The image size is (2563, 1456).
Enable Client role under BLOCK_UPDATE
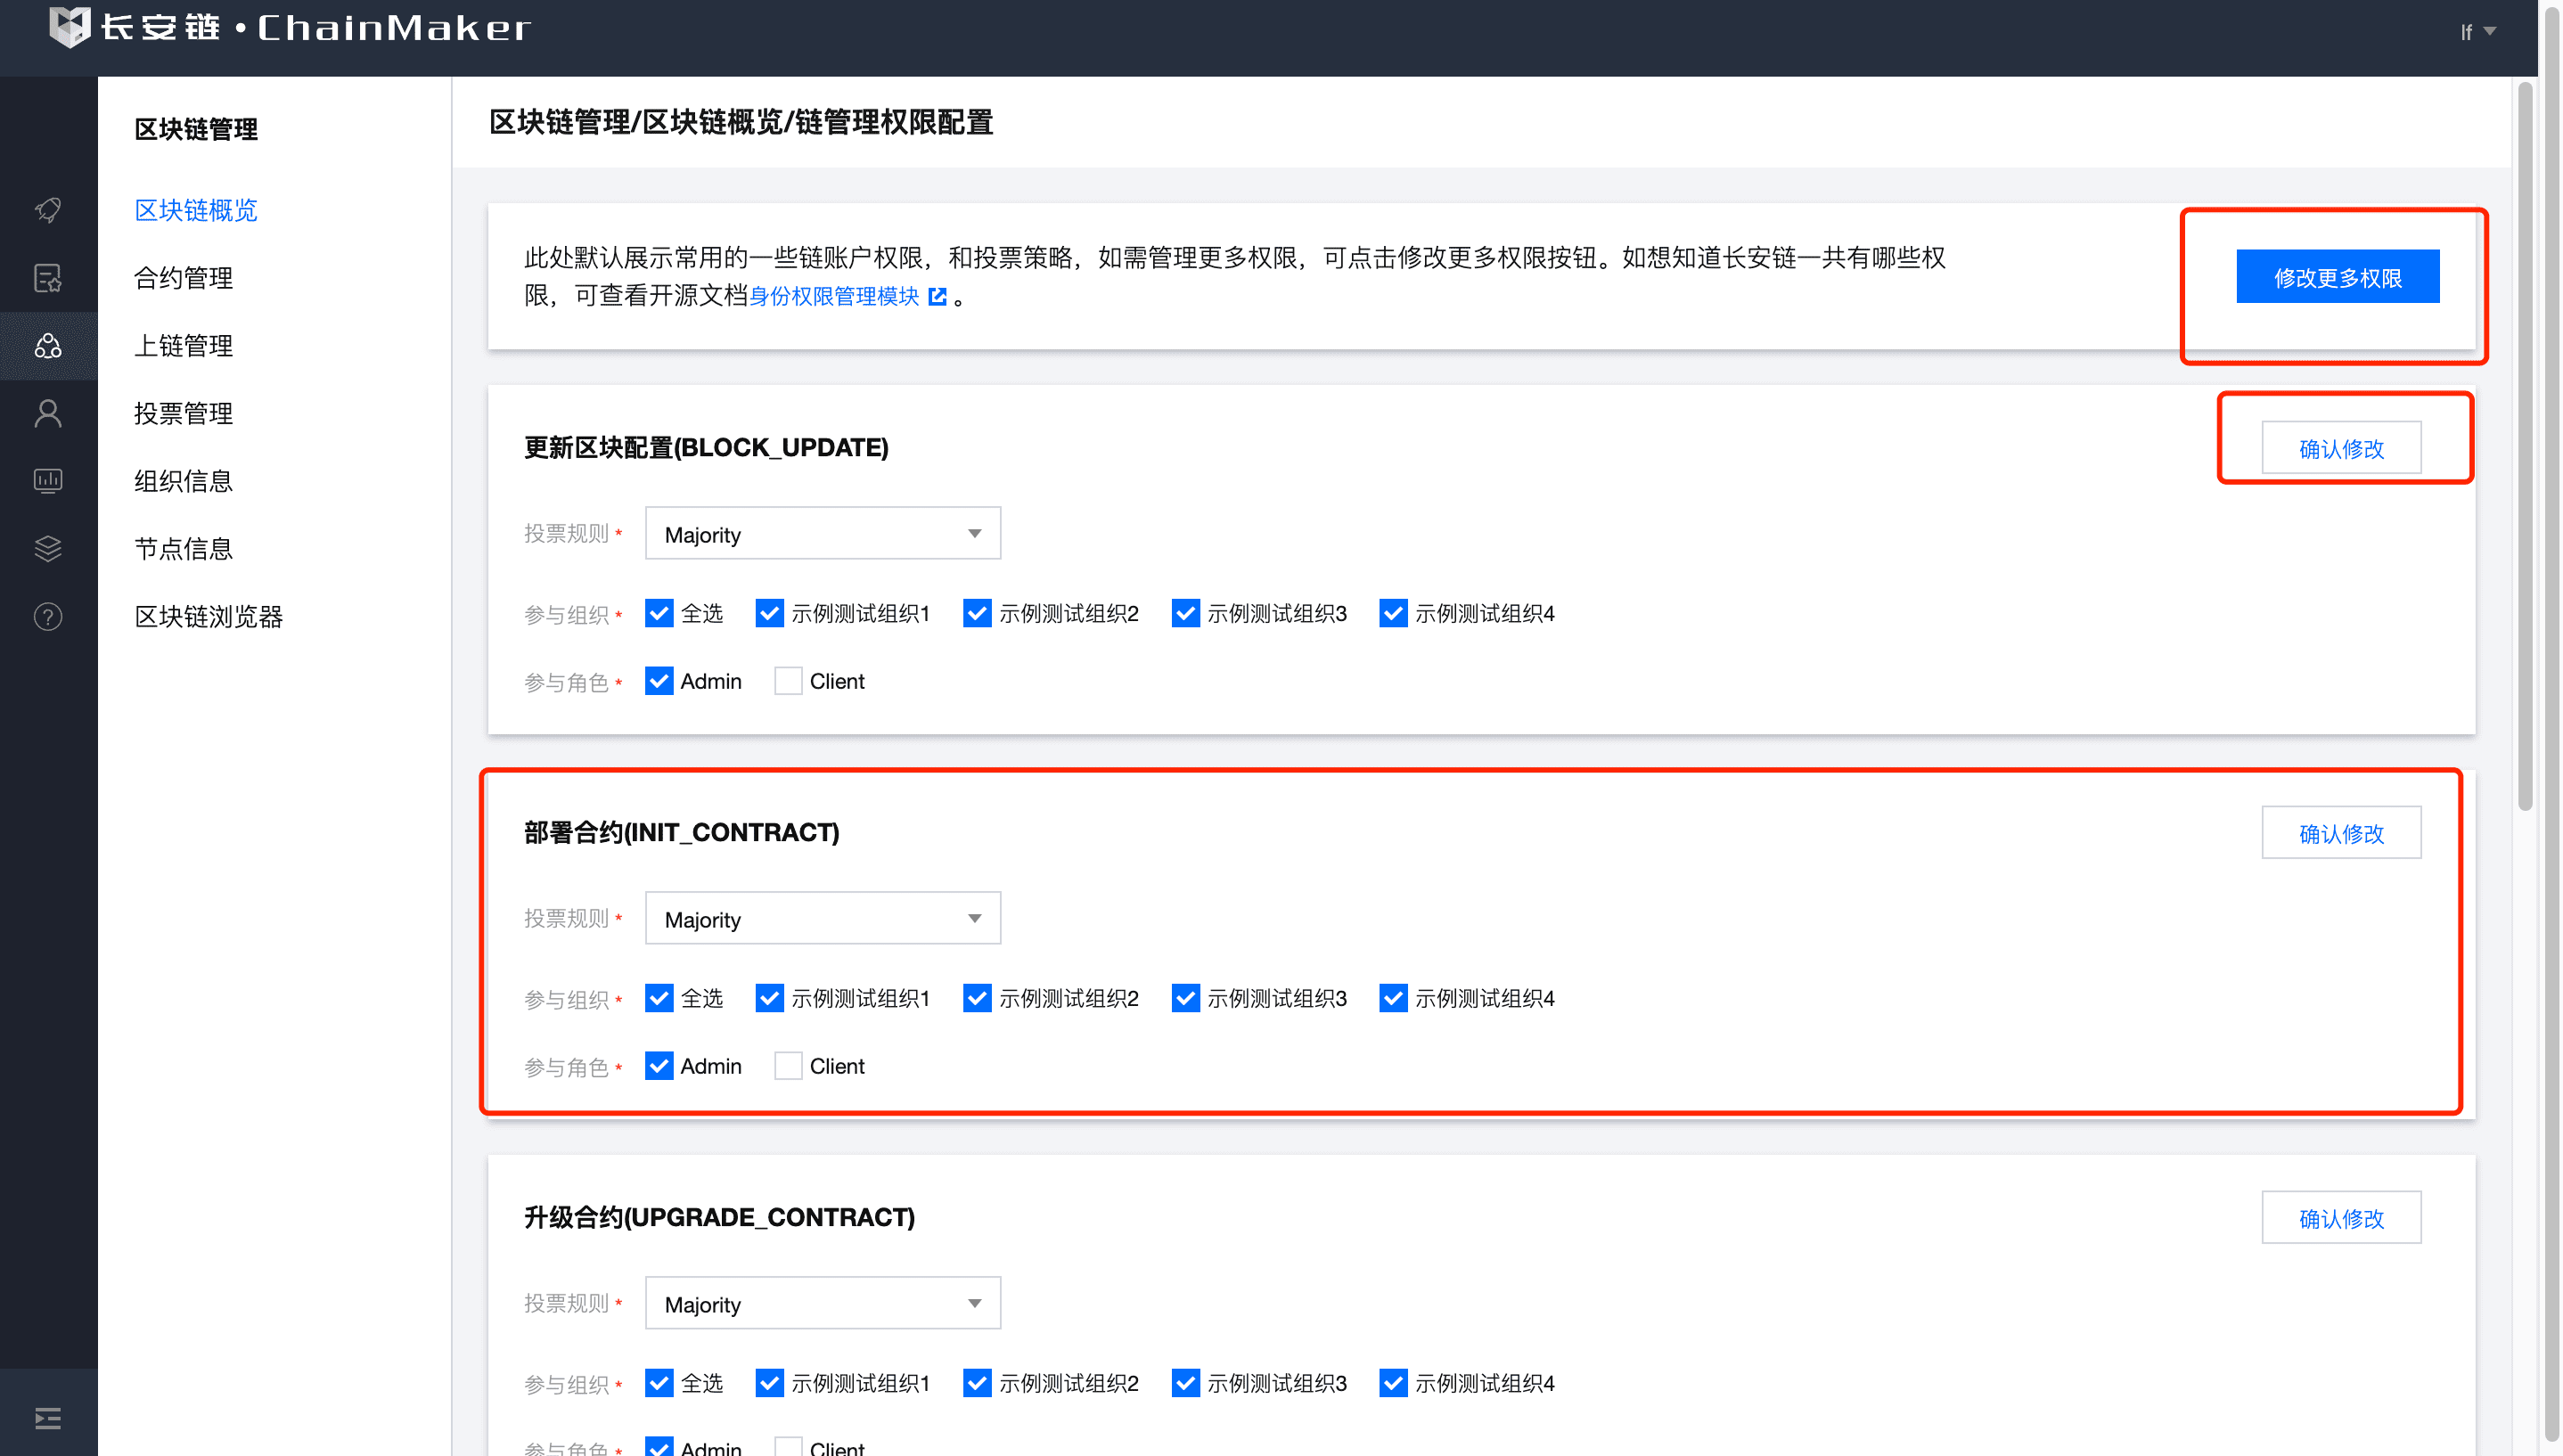pos(788,681)
